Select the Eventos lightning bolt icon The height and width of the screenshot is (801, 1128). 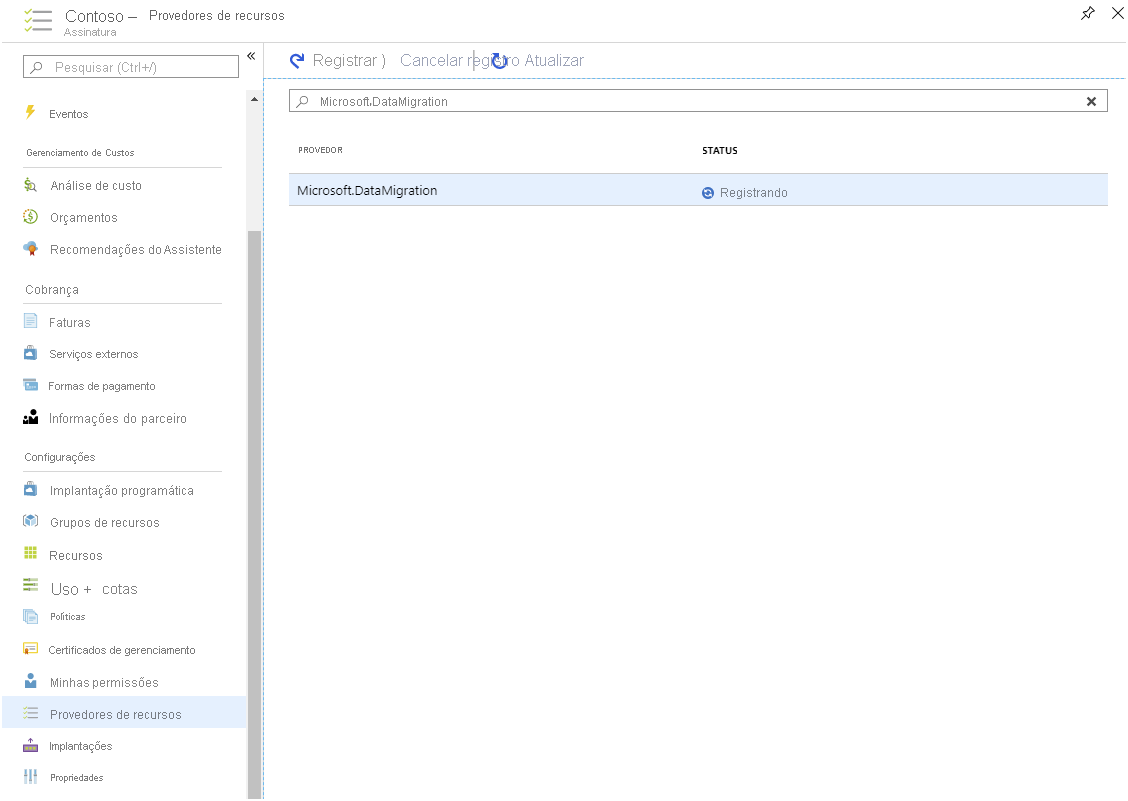point(30,113)
